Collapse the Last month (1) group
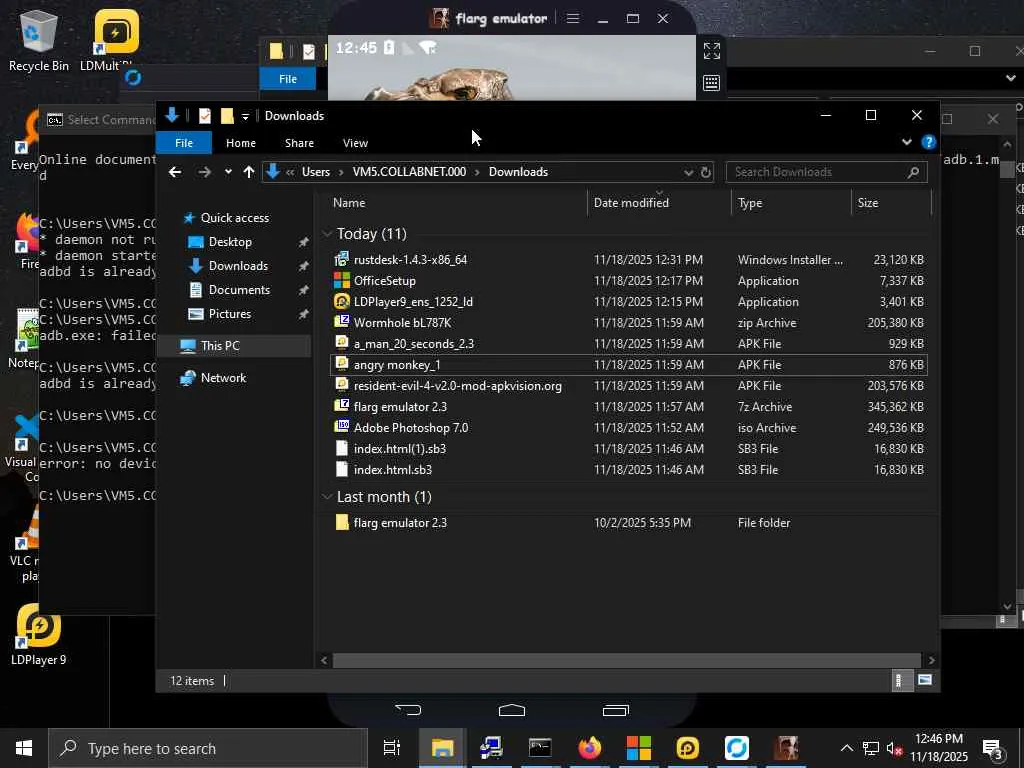 pos(327,497)
